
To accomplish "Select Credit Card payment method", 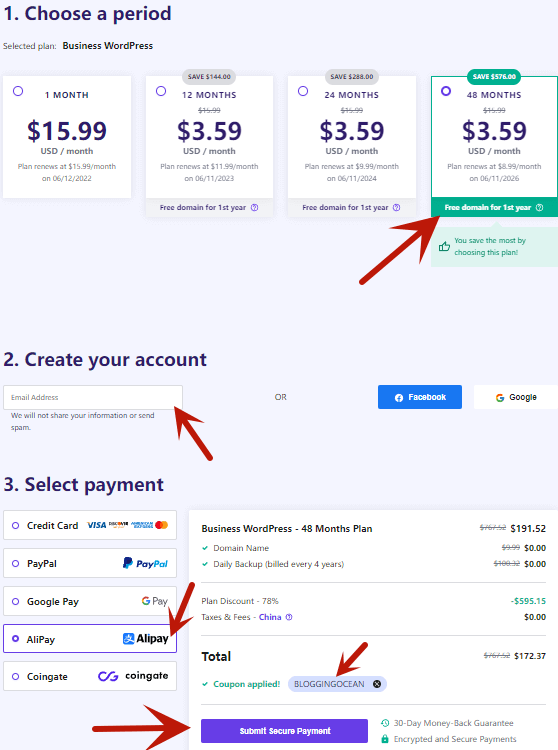I will (90, 525).
